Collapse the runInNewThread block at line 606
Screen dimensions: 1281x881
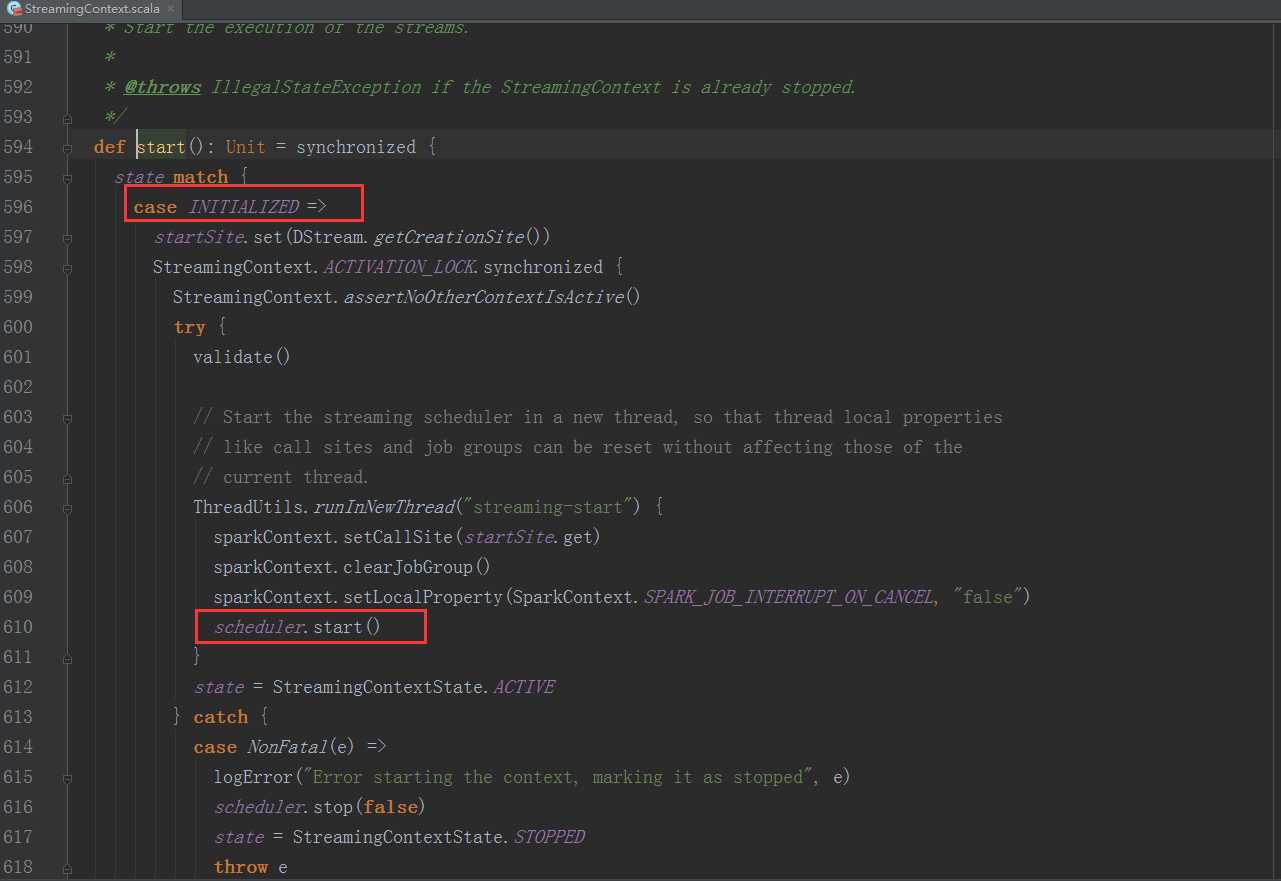68,507
